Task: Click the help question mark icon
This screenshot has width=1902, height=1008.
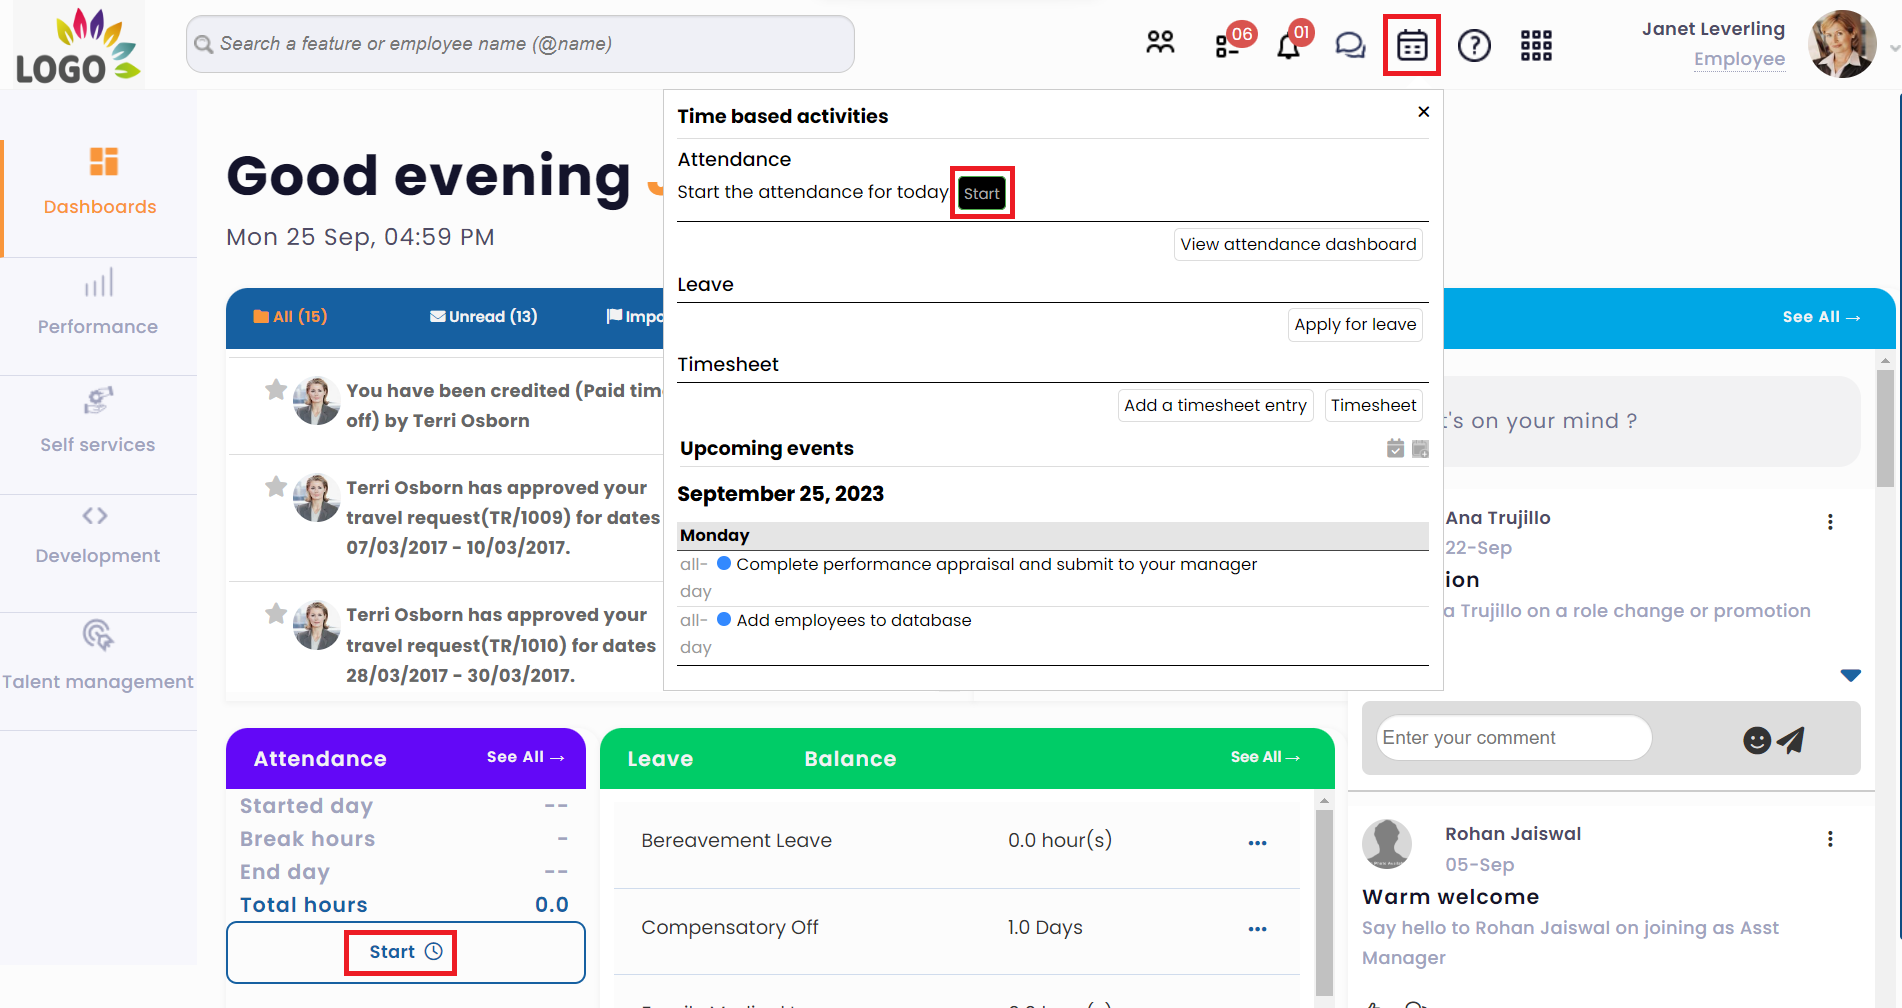Action: [x=1474, y=45]
